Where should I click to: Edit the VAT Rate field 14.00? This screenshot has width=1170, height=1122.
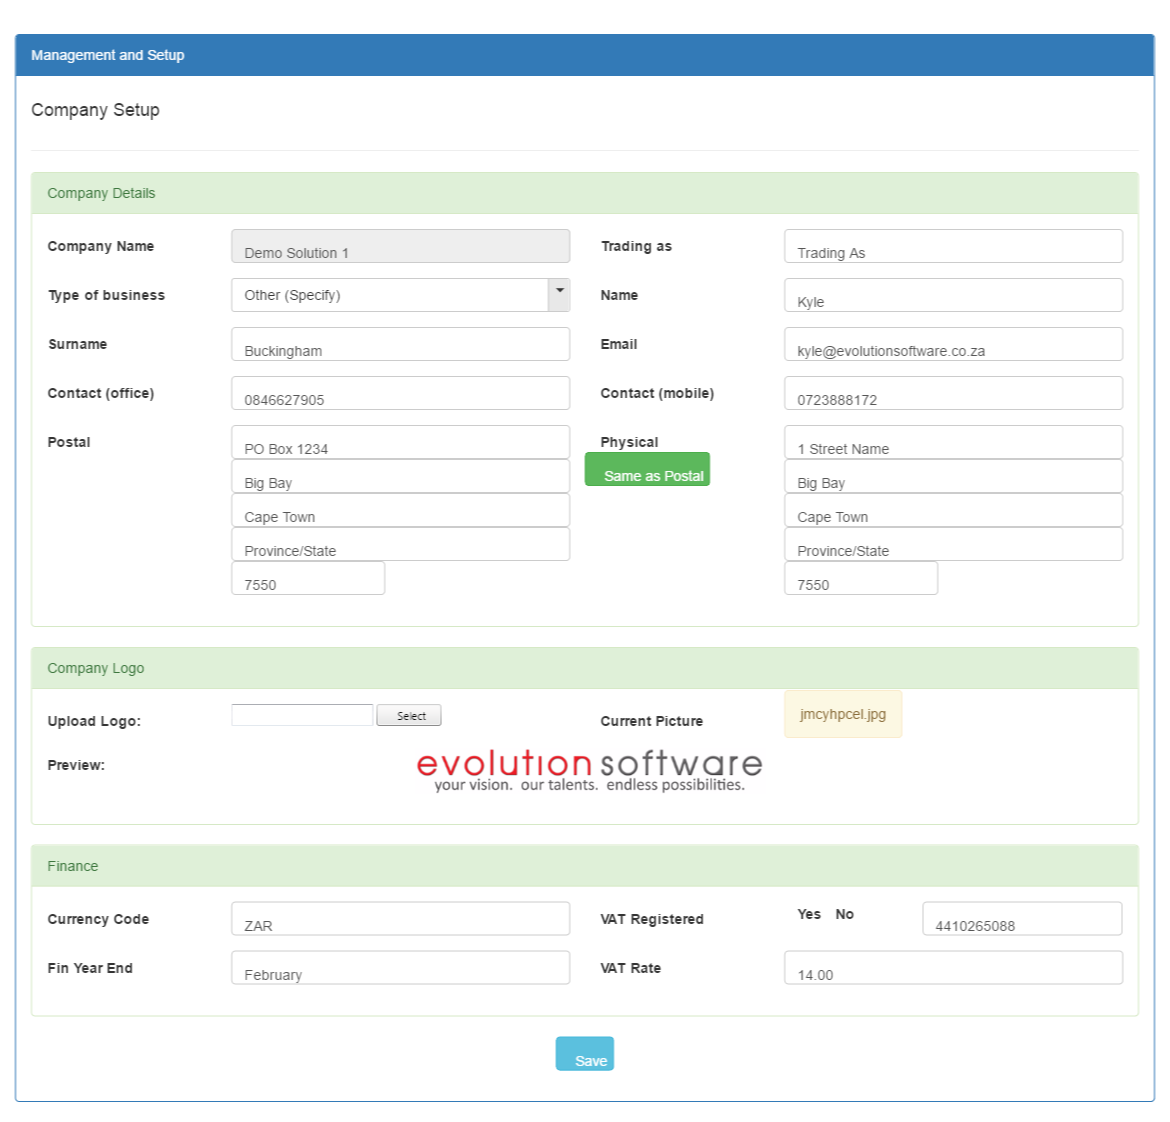point(953,968)
